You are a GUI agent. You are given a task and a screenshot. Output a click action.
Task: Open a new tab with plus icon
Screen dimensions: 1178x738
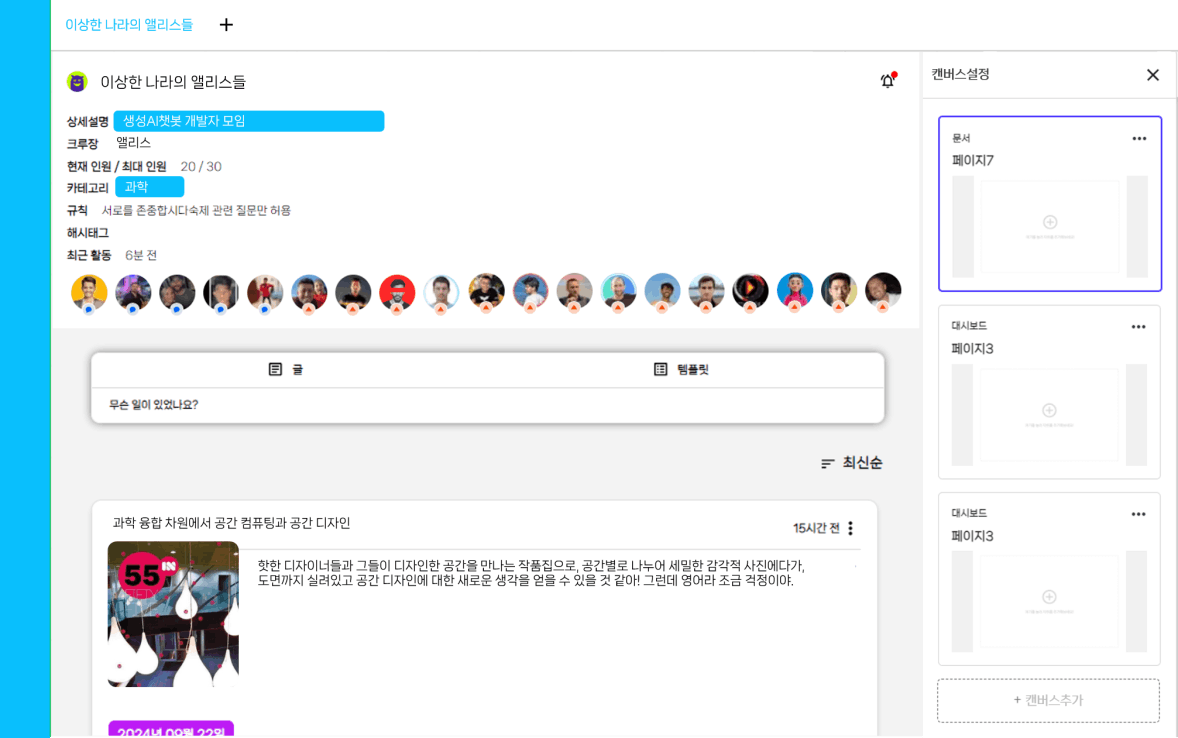coord(226,25)
